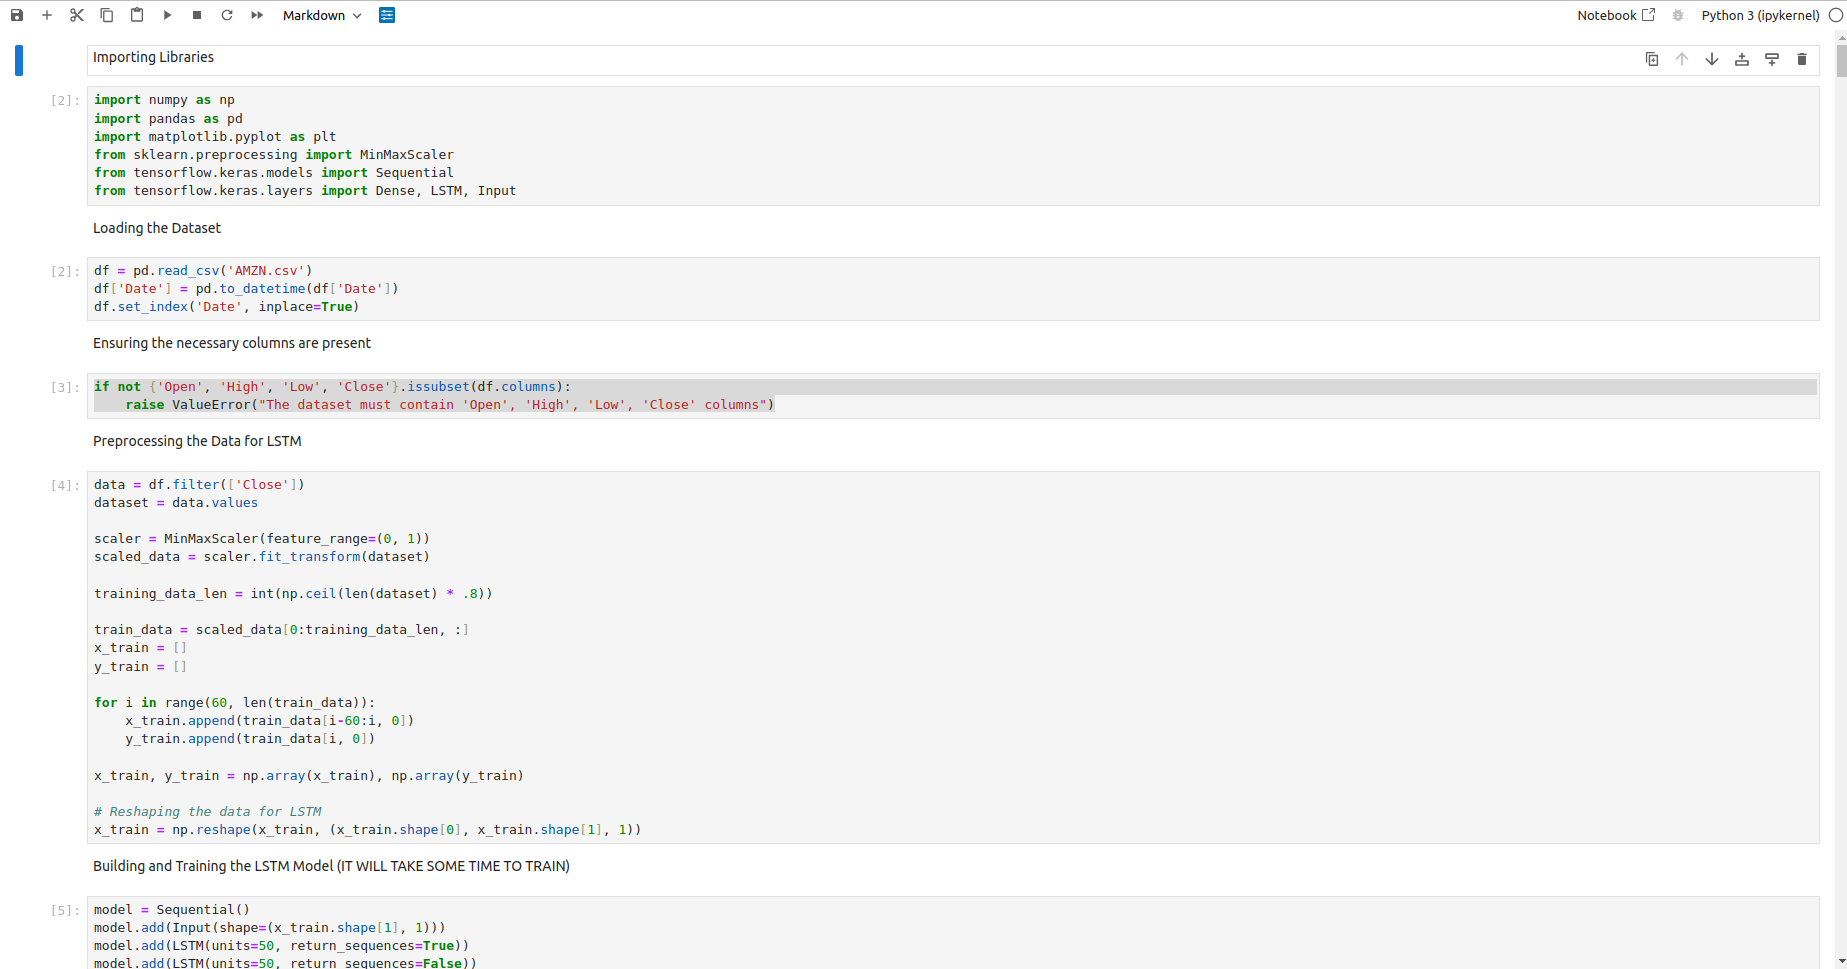Open the Notebook in new window link

pyautogui.click(x=1616, y=15)
